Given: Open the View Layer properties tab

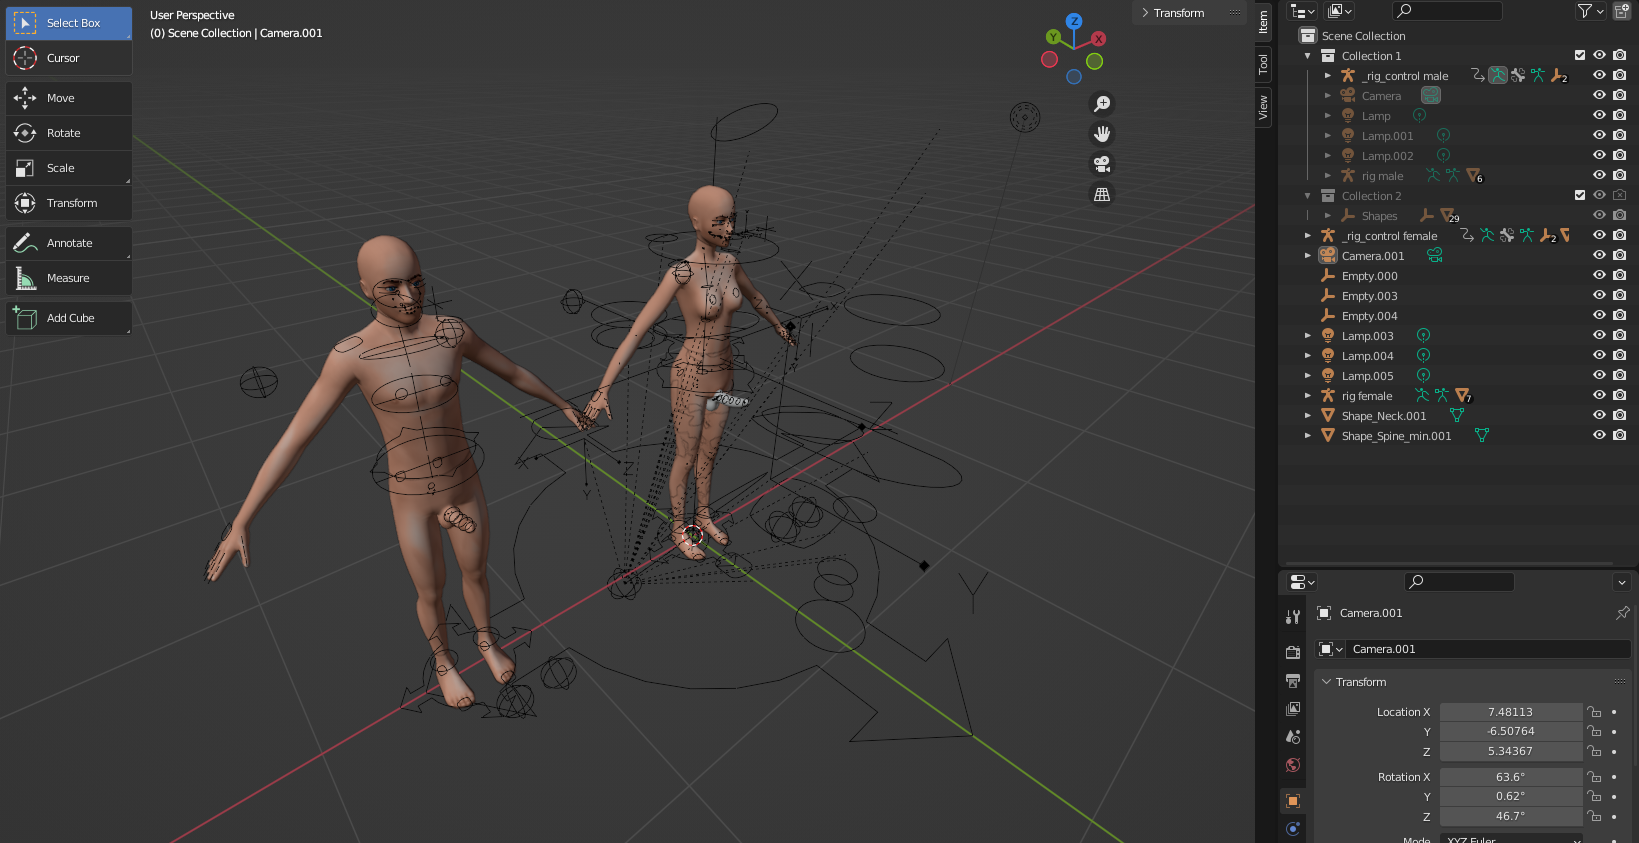Looking at the screenshot, I should coord(1293,709).
